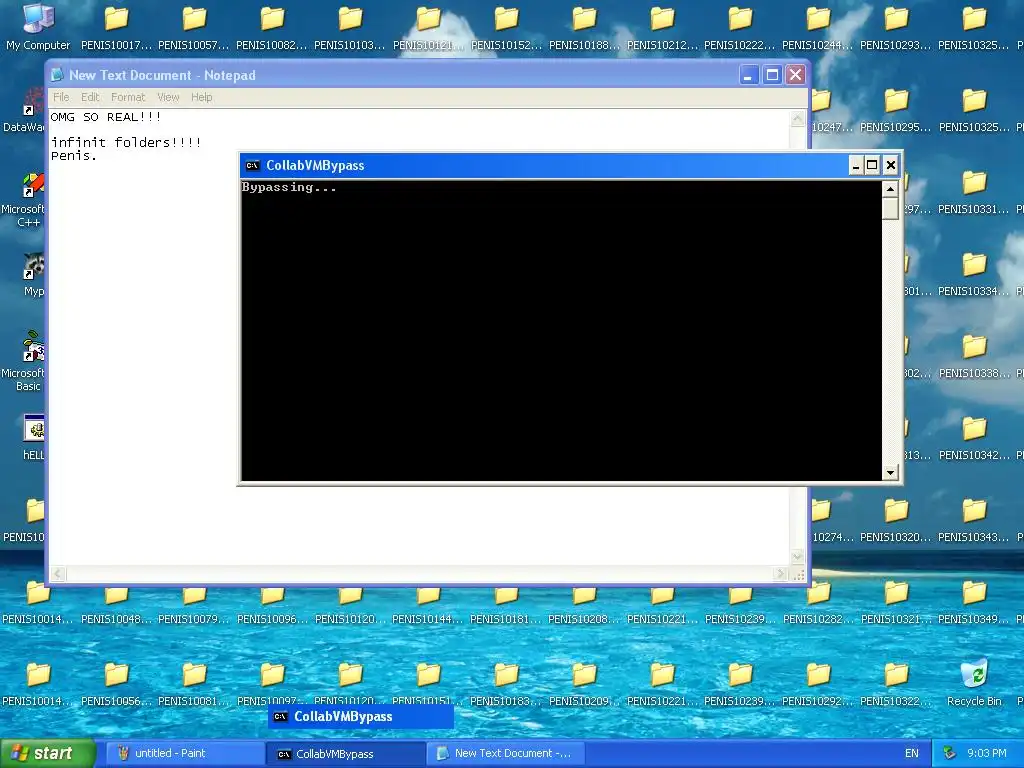This screenshot has height=768, width=1024.
Task: Click the Start button
Action: 48,753
